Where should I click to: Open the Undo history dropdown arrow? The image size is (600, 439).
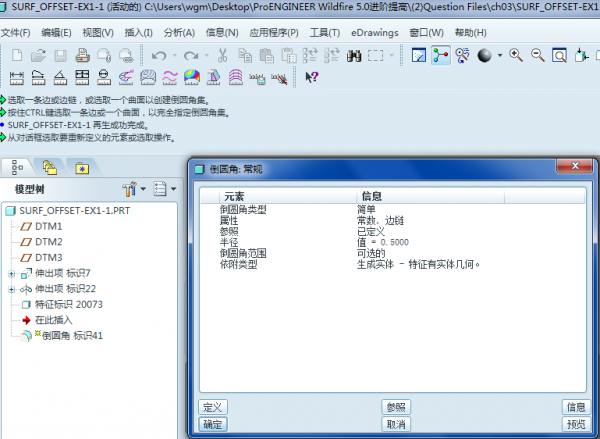pos(174,56)
